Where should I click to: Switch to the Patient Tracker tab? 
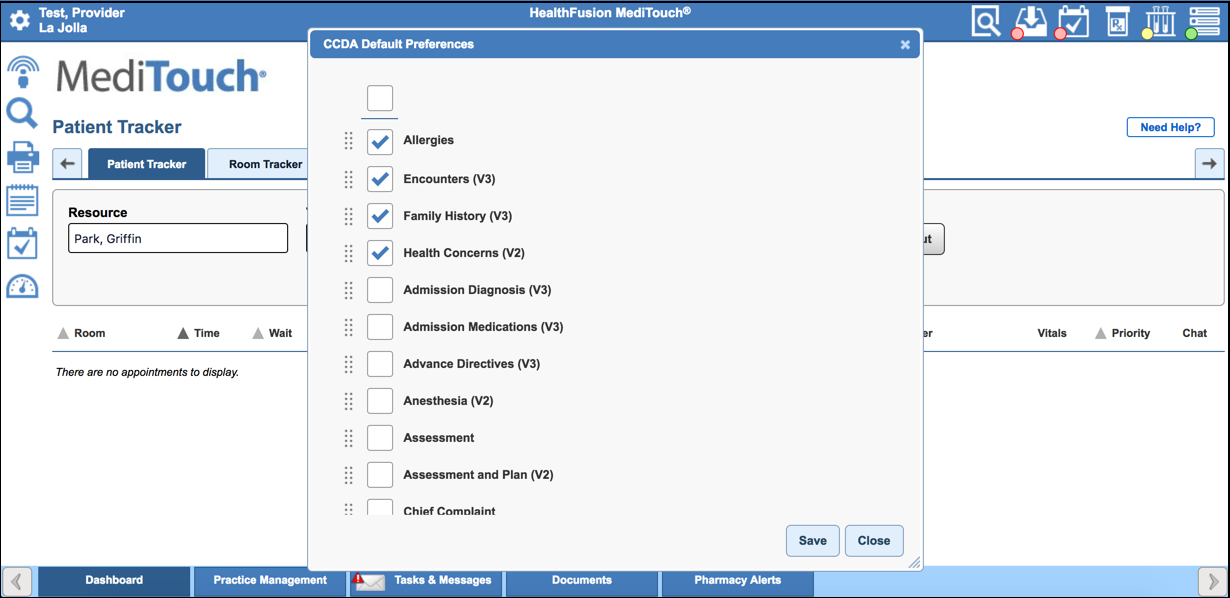[147, 164]
